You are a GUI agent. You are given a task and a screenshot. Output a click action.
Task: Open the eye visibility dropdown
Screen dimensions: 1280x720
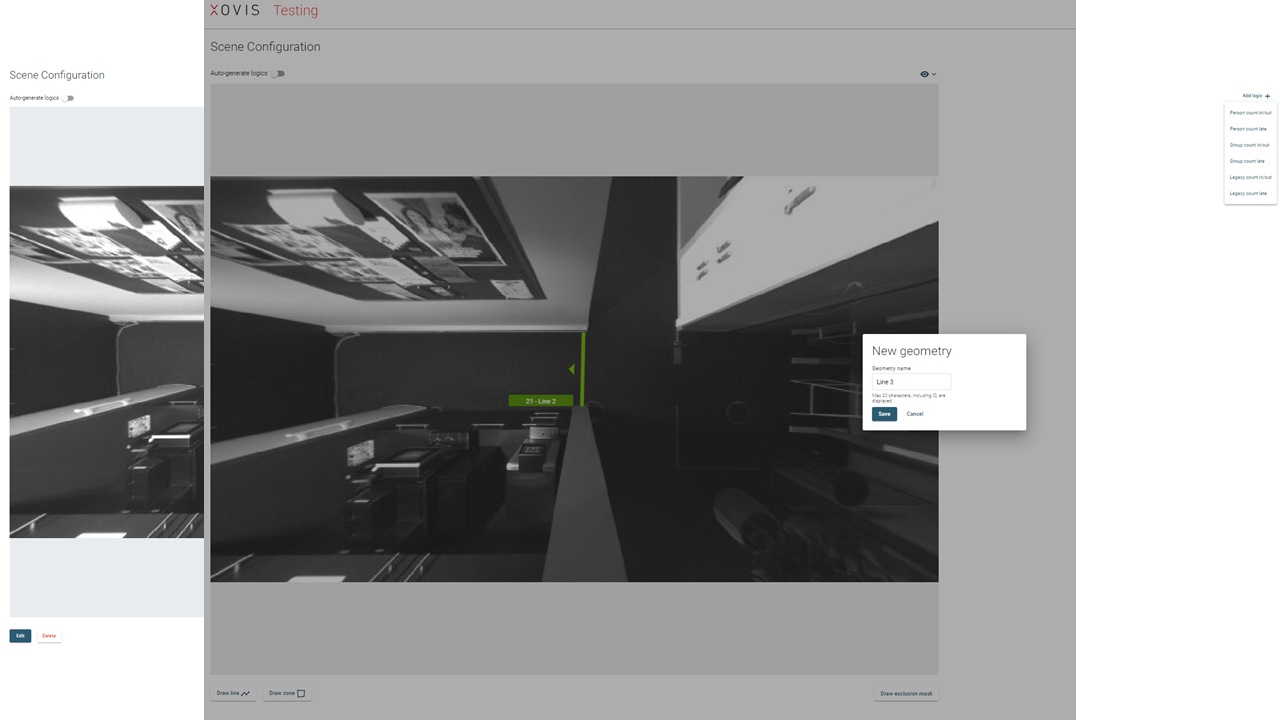point(928,74)
